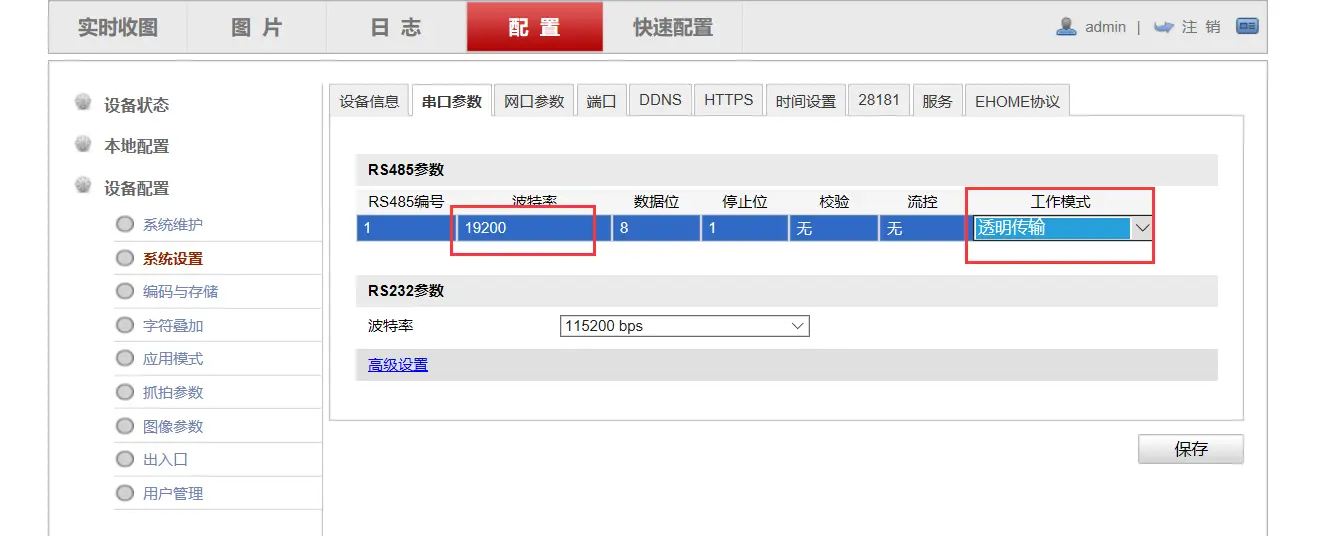Viewport: 1320px width, 536px height.
Task: Select the radio bullet for 编码与存储
Action: 125,291
